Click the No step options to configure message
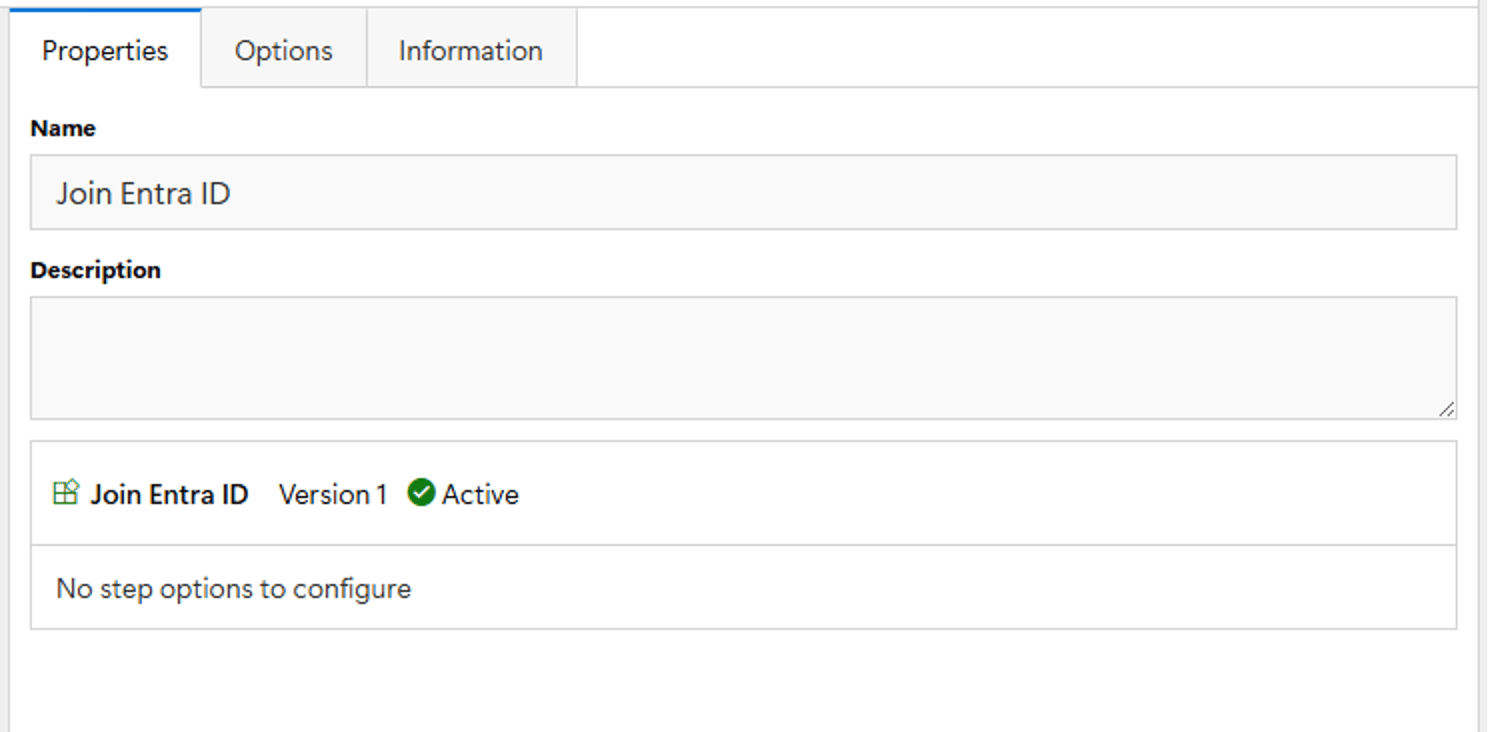The height and width of the screenshot is (732, 1488). click(233, 588)
